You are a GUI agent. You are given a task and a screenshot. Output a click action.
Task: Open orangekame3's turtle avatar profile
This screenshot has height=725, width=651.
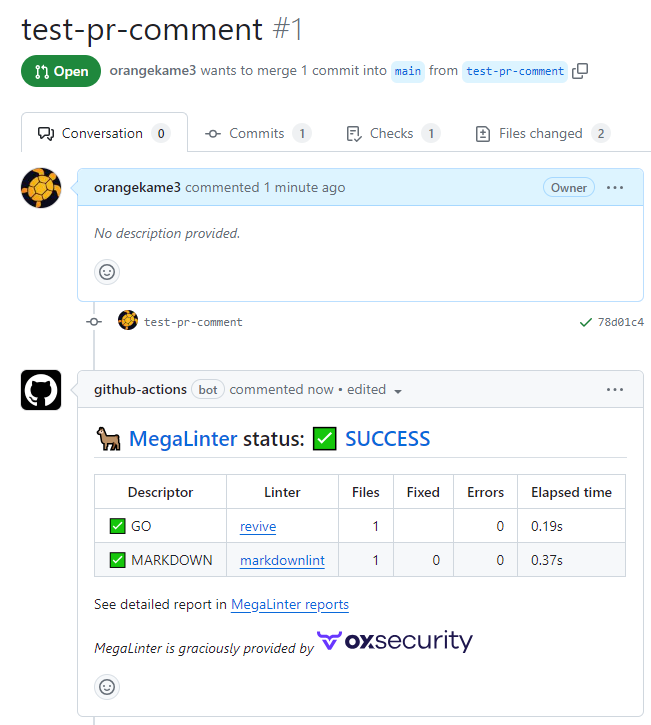click(x=41, y=188)
